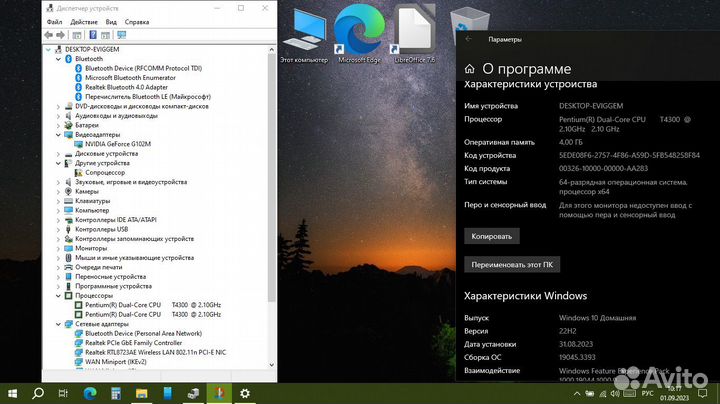Open the Файл menu
This screenshot has width=720, height=404.
pos(54,22)
